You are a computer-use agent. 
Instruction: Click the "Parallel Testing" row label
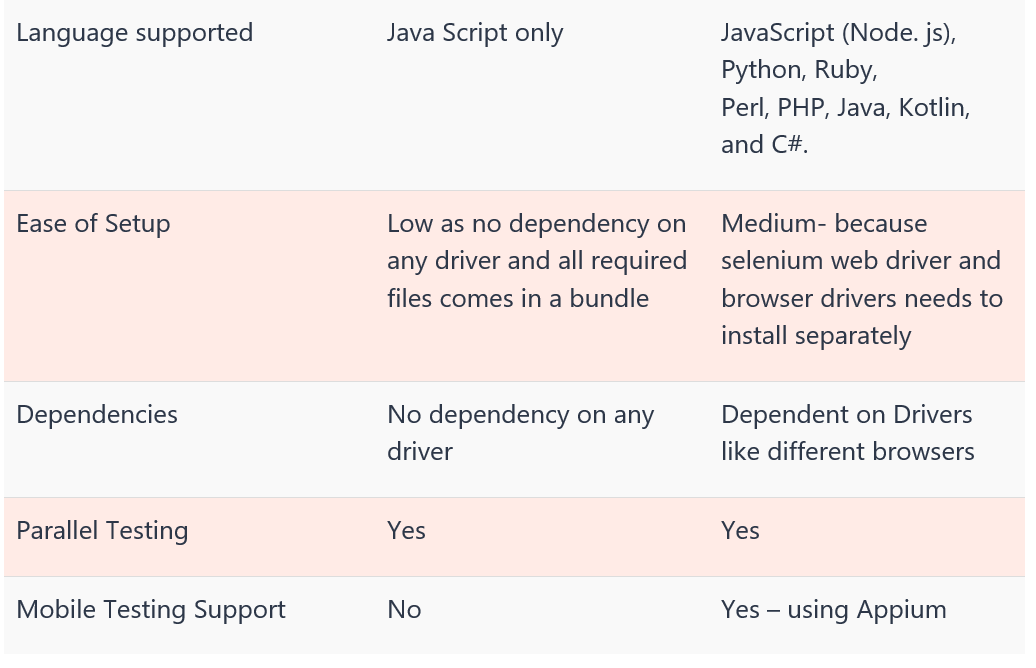[x=102, y=532]
